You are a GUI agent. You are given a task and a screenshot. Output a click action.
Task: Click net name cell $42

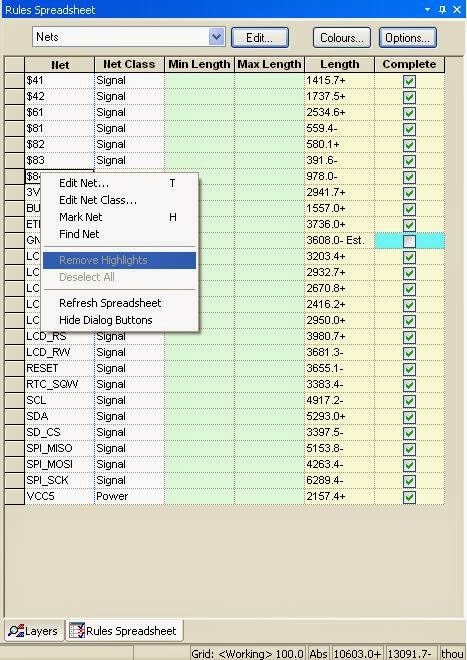[59, 96]
